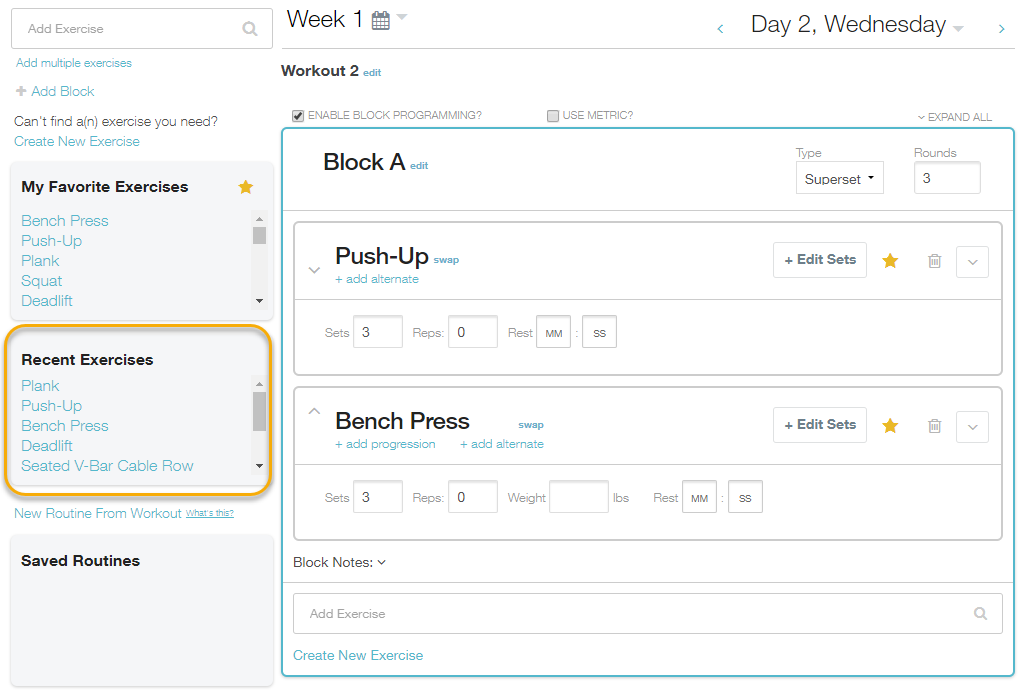Unfavorite Push-Up with its star icon
The image size is (1022, 692).
[x=890, y=260]
